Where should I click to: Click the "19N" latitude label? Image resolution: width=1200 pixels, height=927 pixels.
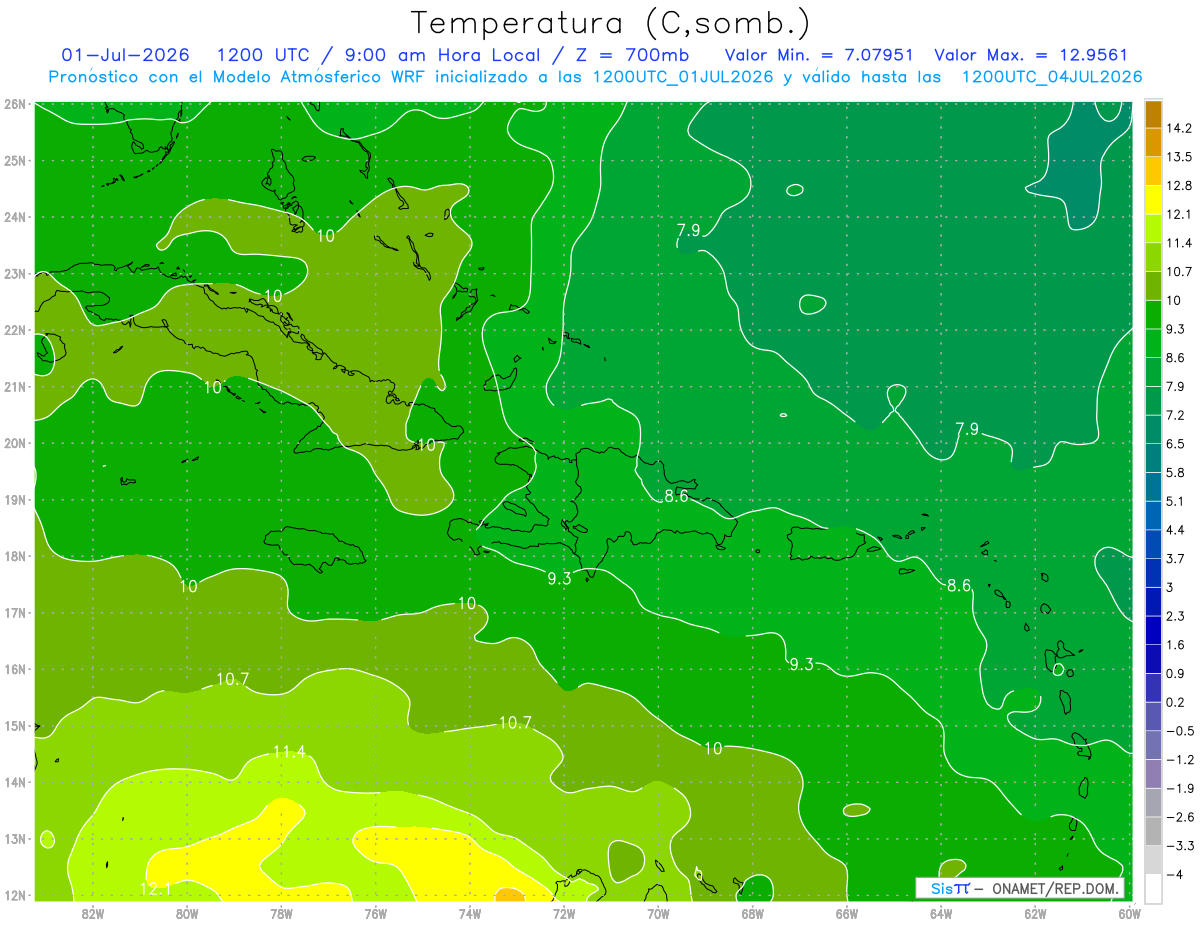point(15,500)
